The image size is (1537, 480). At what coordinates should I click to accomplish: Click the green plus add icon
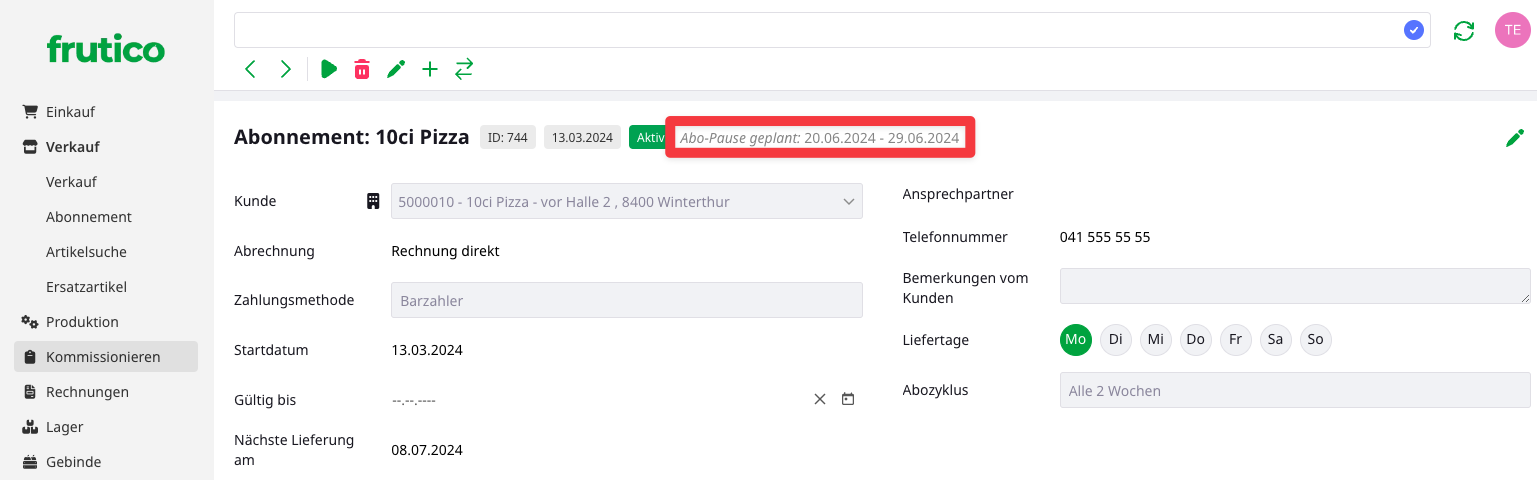coord(430,69)
